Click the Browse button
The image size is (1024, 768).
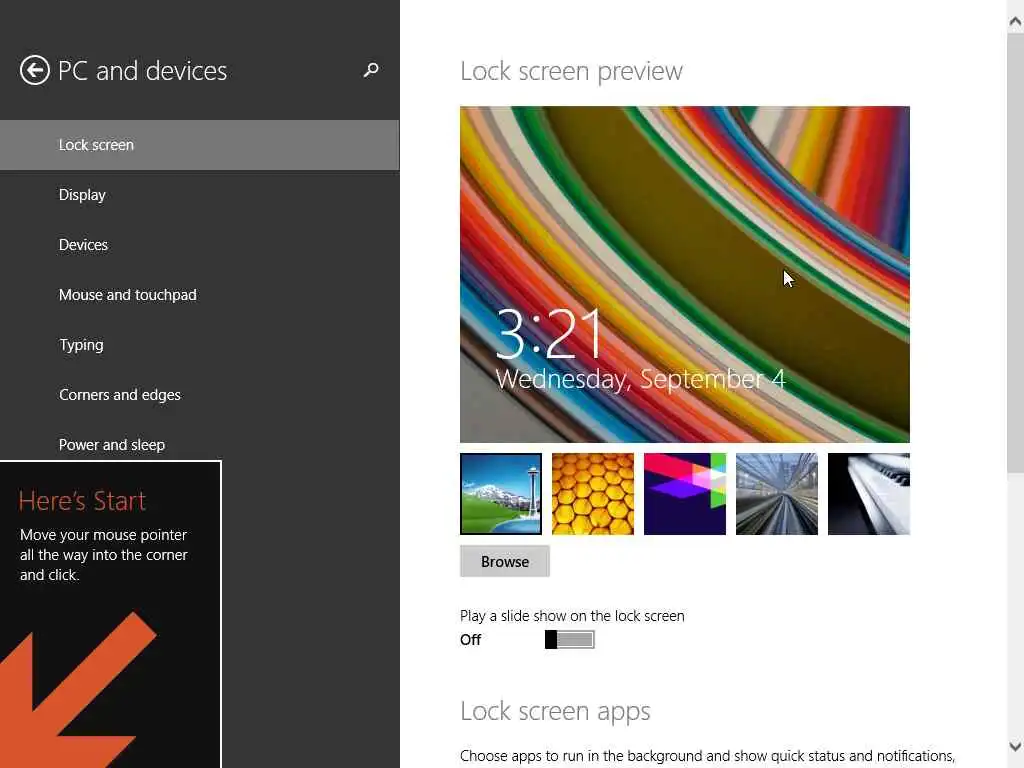(x=505, y=561)
